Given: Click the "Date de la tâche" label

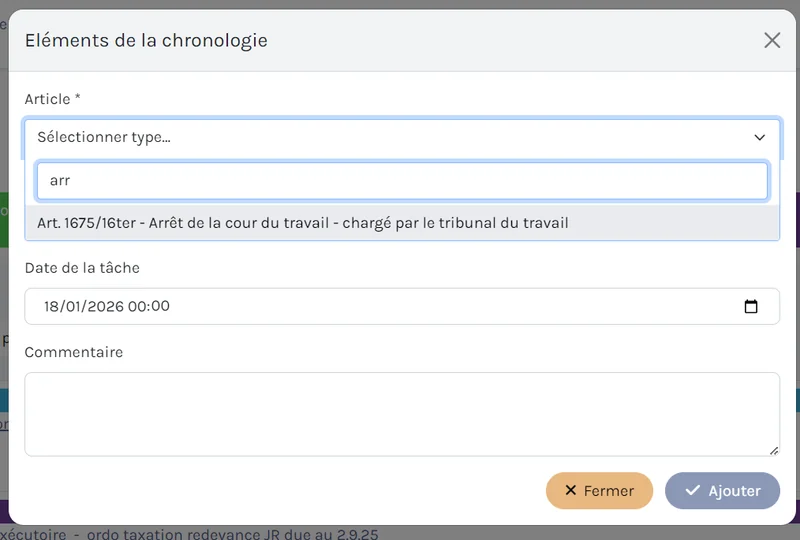Looking at the screenshot, I should (x=82, y=267).
